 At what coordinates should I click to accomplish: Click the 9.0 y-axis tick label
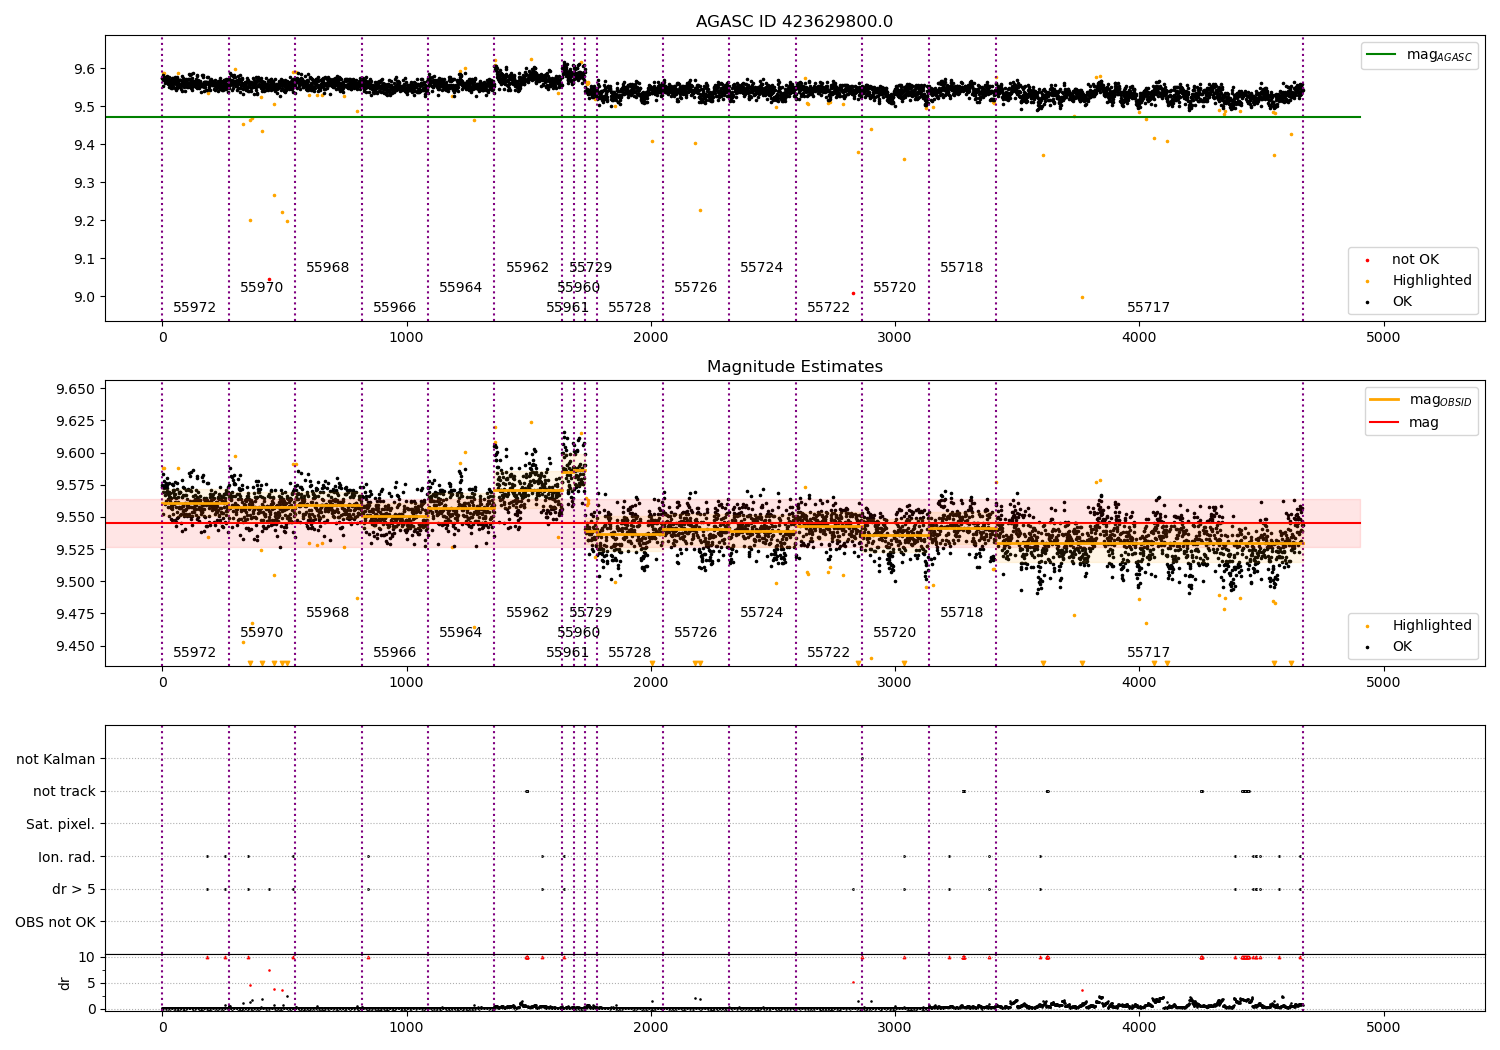click(84, 297)
